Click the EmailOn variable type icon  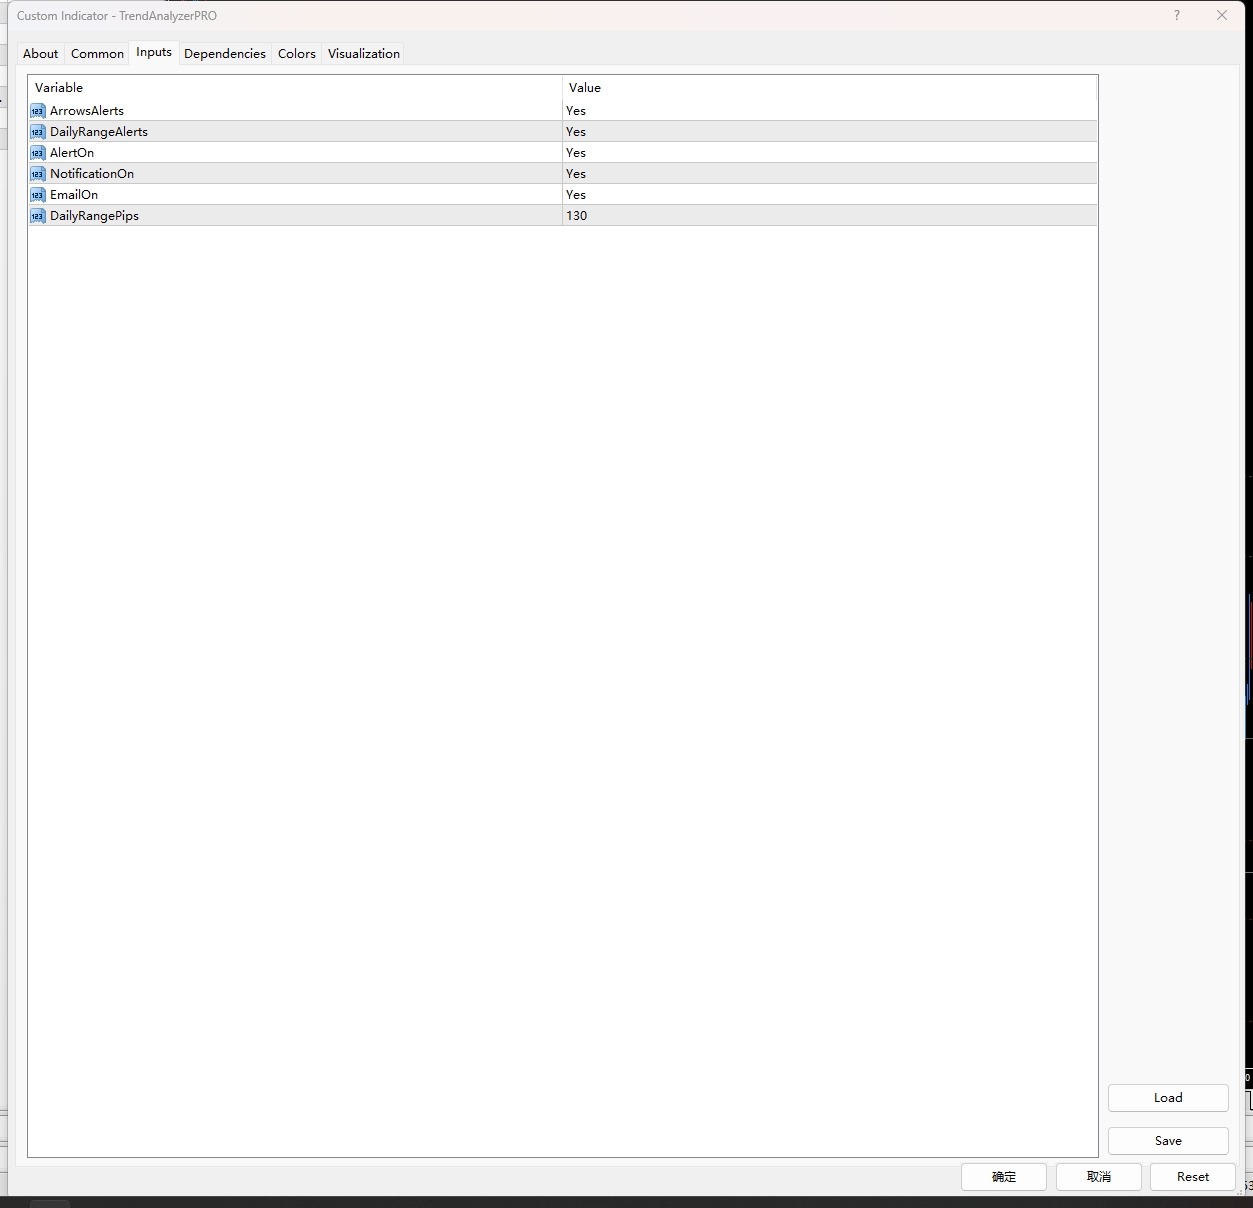pos(38,195)
